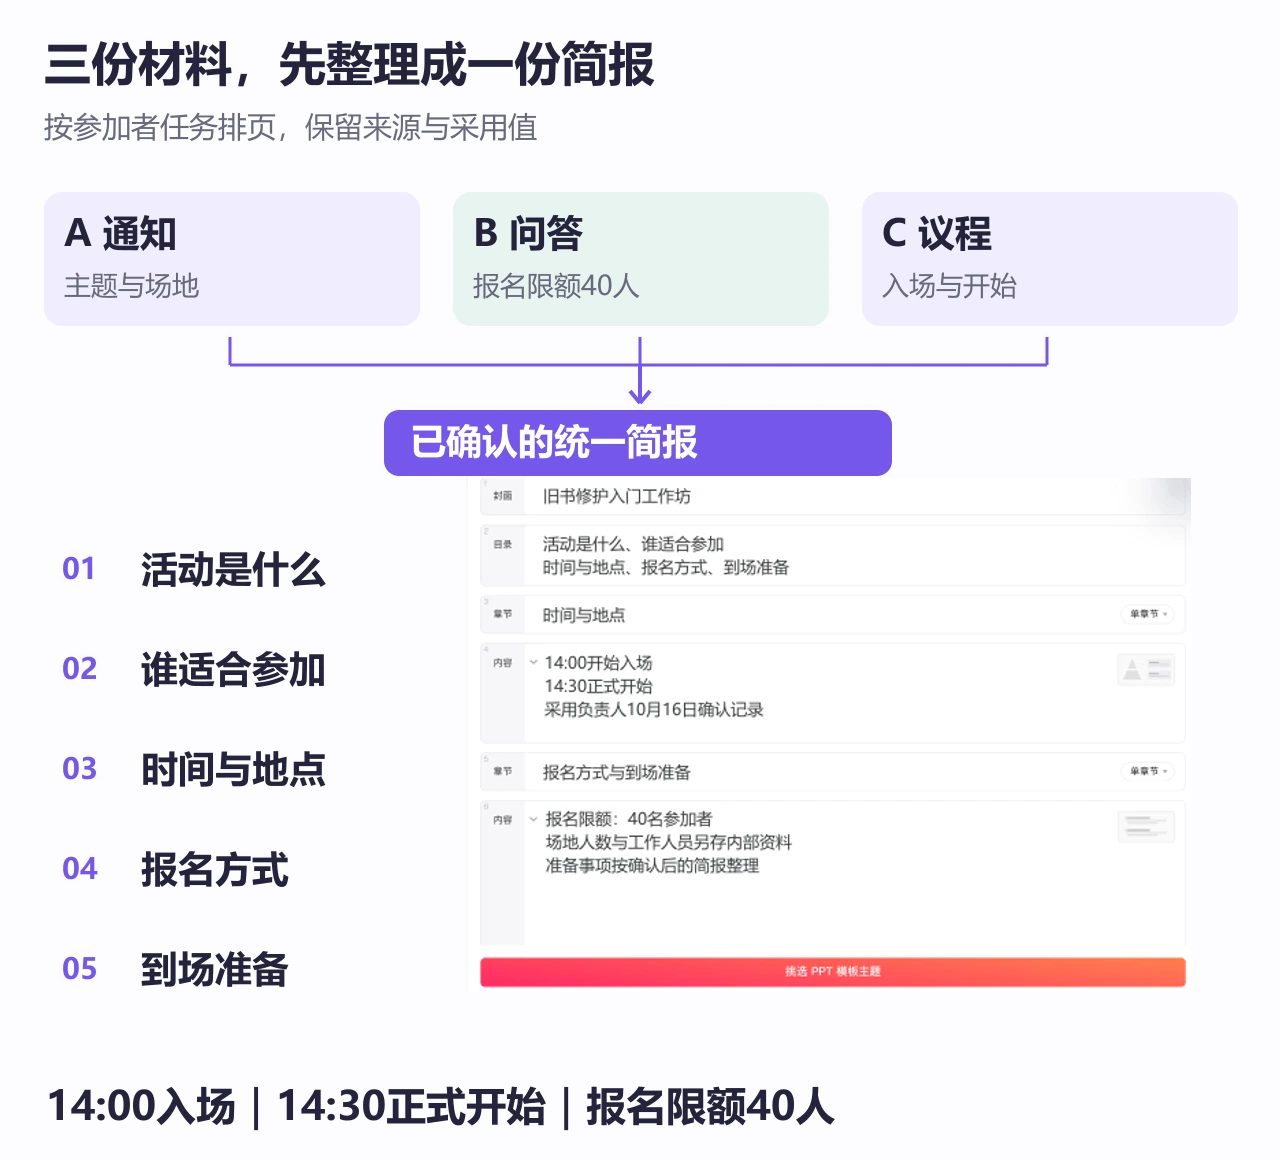Viewport: 1280px width, 1160px height.
Task: Click bottom text 报名限额40人
Action: [x=710, y=1106]
